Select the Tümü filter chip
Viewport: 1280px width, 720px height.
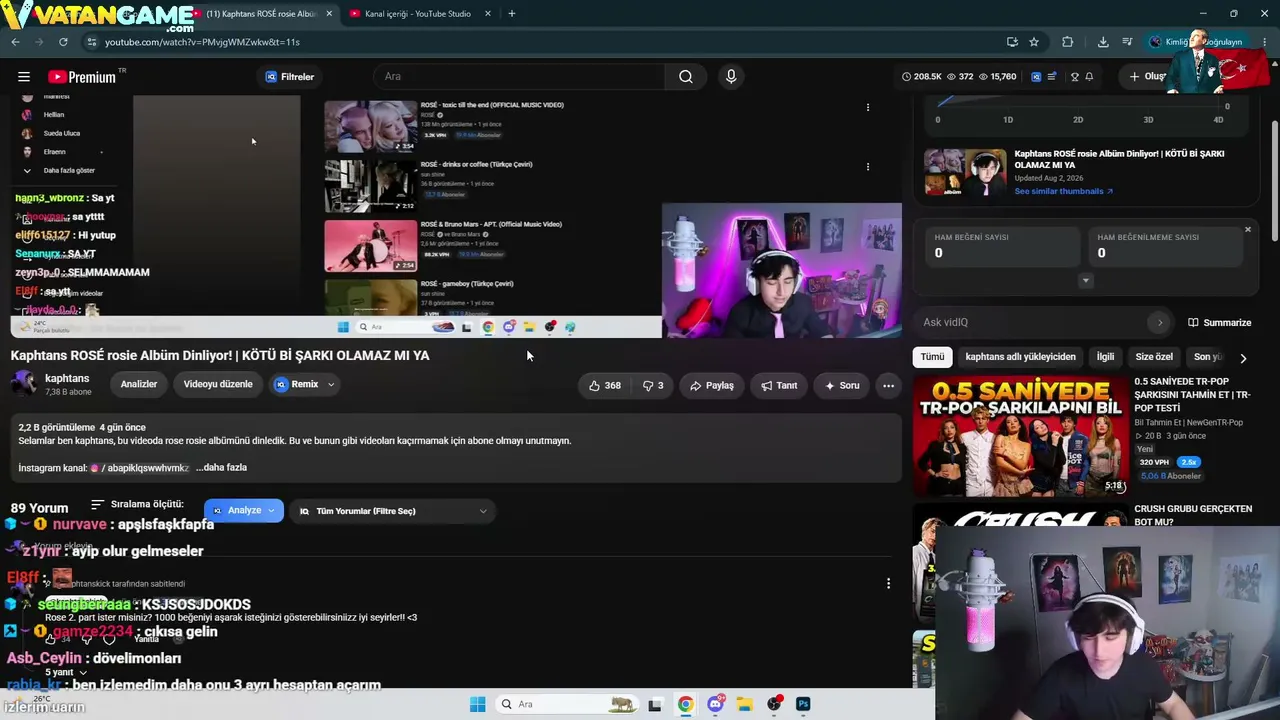pos(932,357)
